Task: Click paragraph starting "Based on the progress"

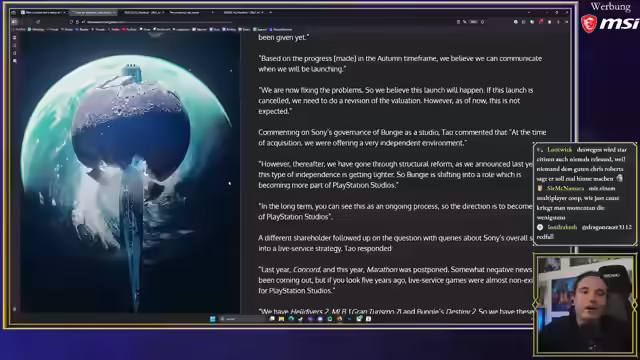Action: (400, 64)
